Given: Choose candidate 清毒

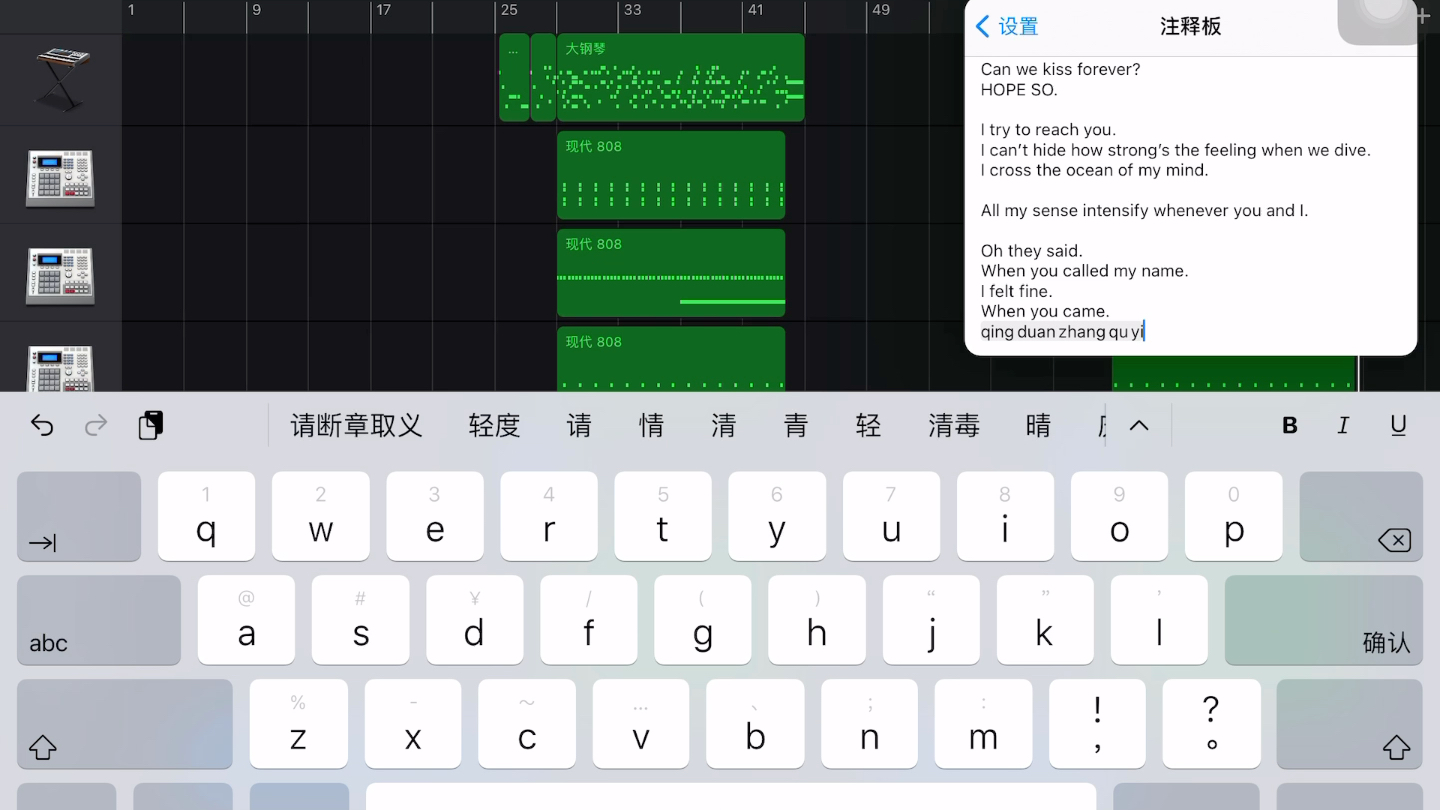Looking at the screenshot, I should click(954, 426).
